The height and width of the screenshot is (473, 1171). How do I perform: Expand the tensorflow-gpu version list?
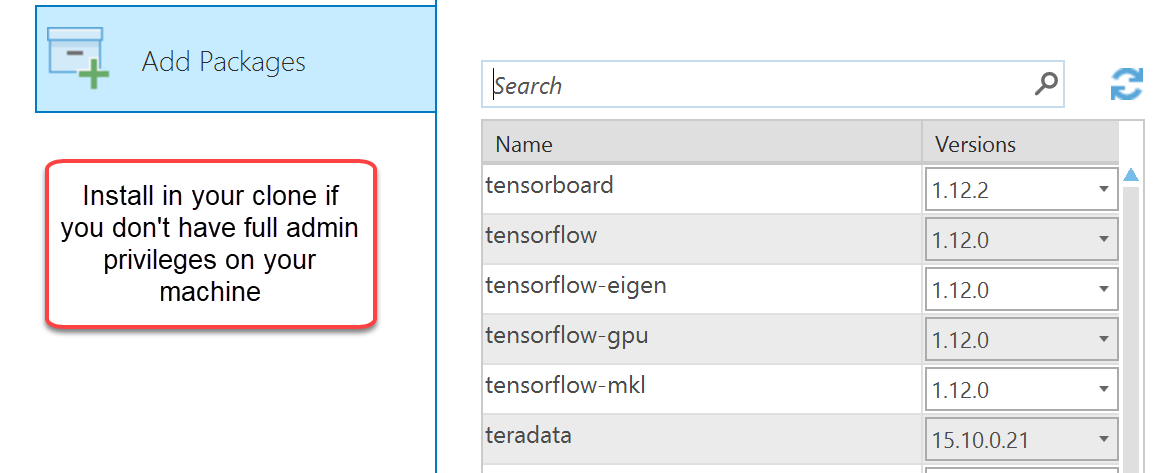click(1103, 339)
